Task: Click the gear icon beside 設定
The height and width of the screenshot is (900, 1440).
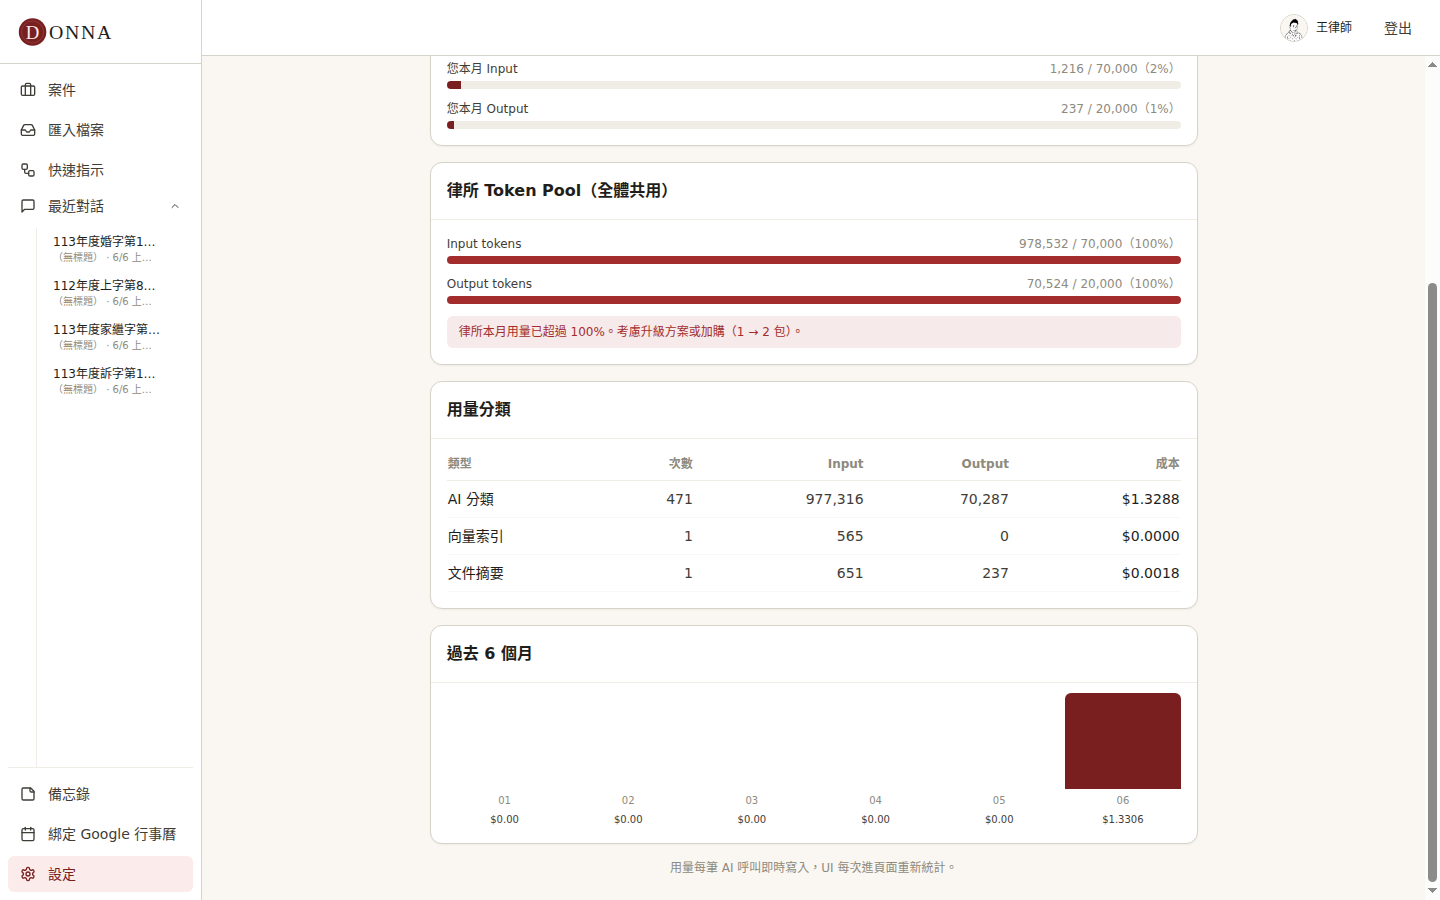Action: pyautogui.click(x=28, y=874)
